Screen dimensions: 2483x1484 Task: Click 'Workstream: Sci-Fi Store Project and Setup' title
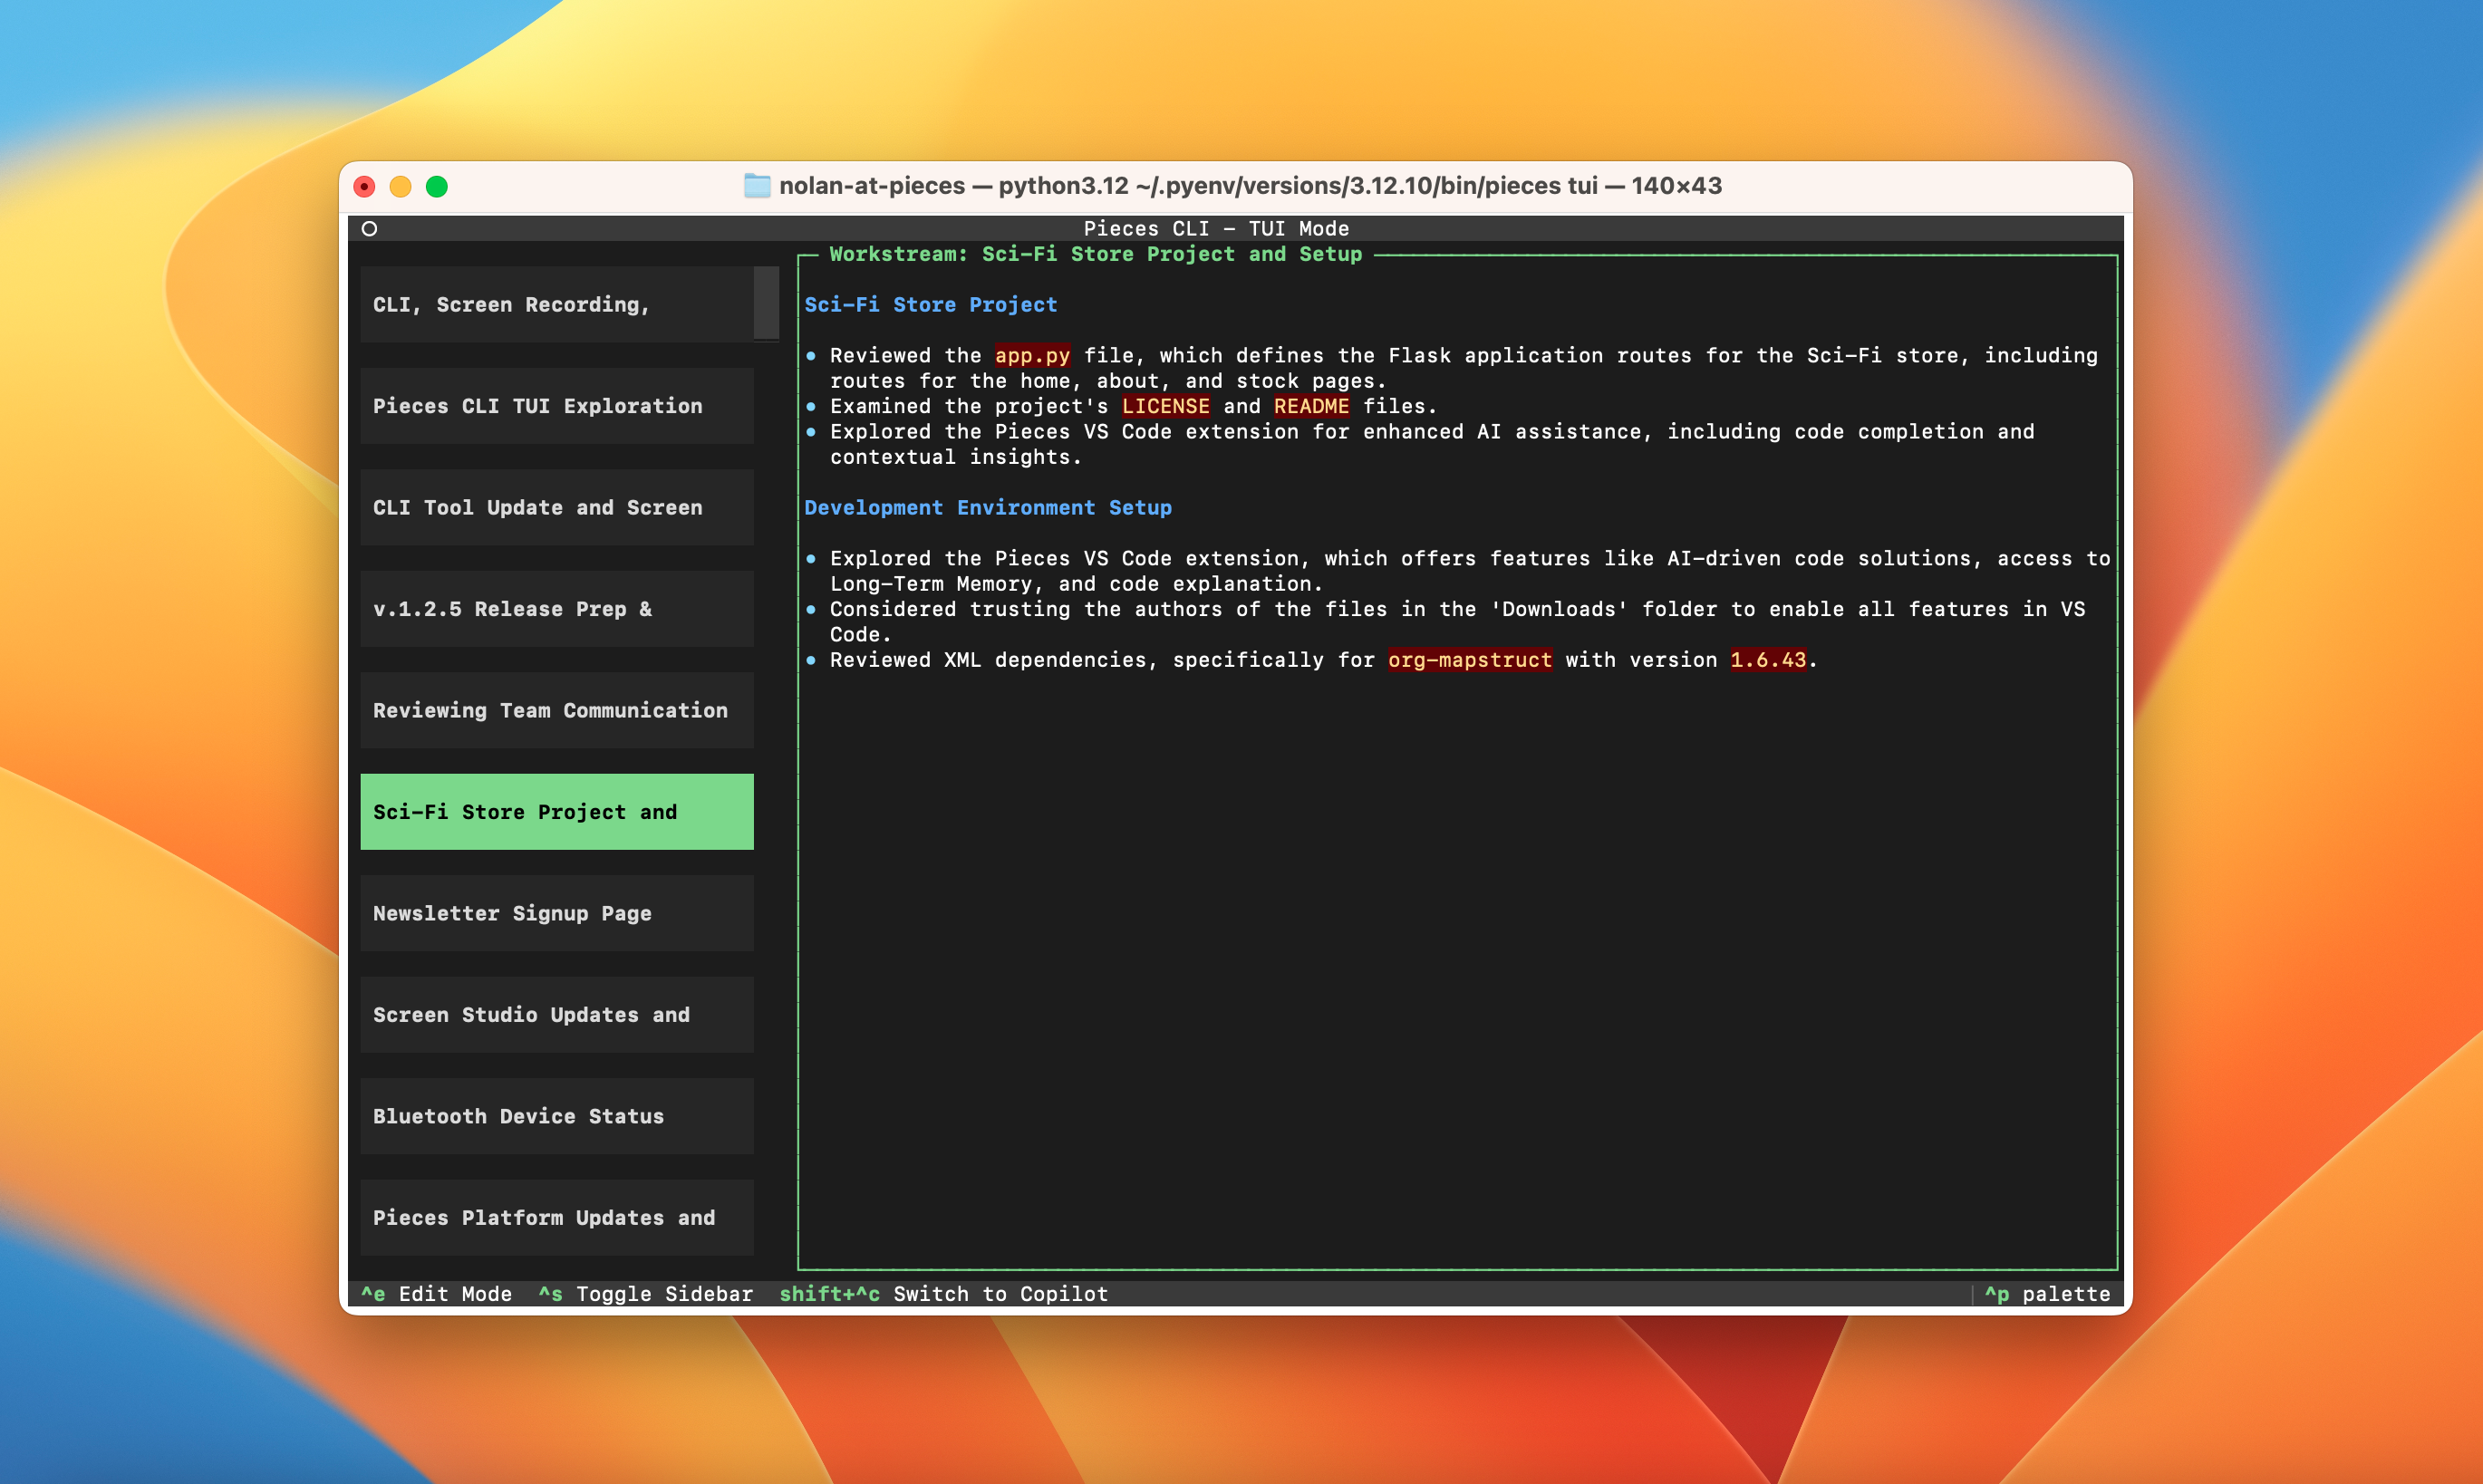pos(1096,254)
